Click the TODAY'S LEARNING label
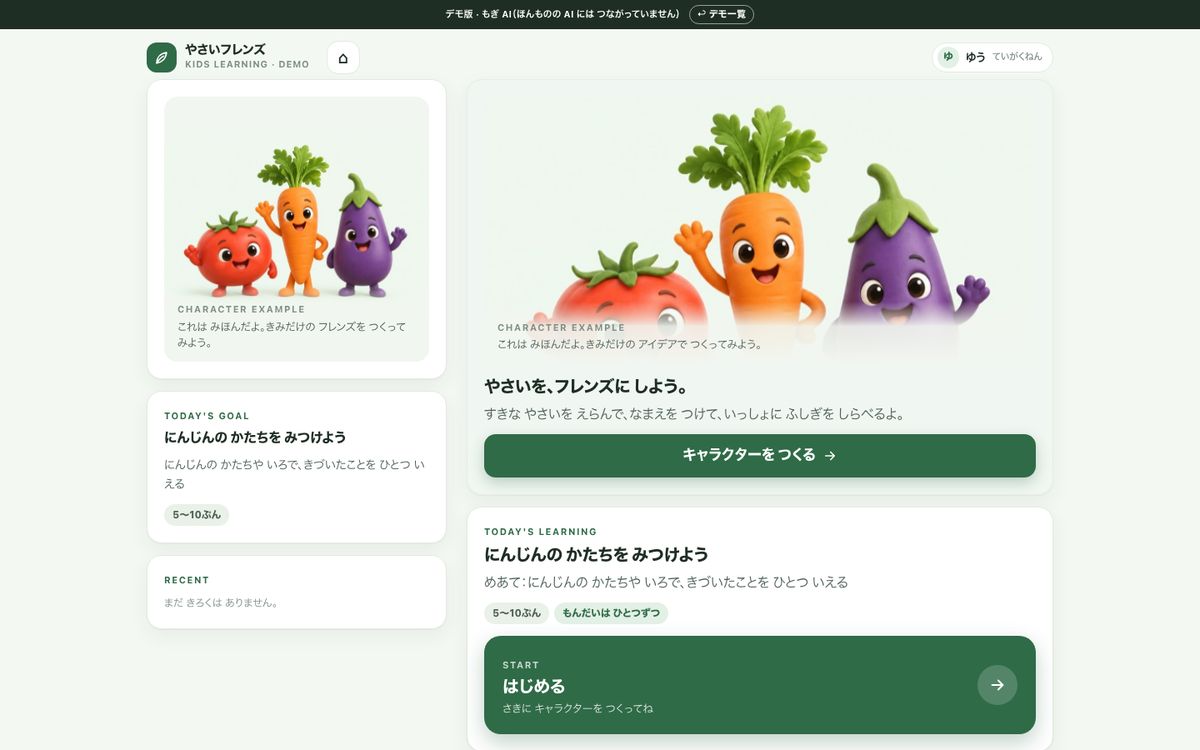Image resolution: width=1200 pixels, height=750 pixels. point(541,532)
